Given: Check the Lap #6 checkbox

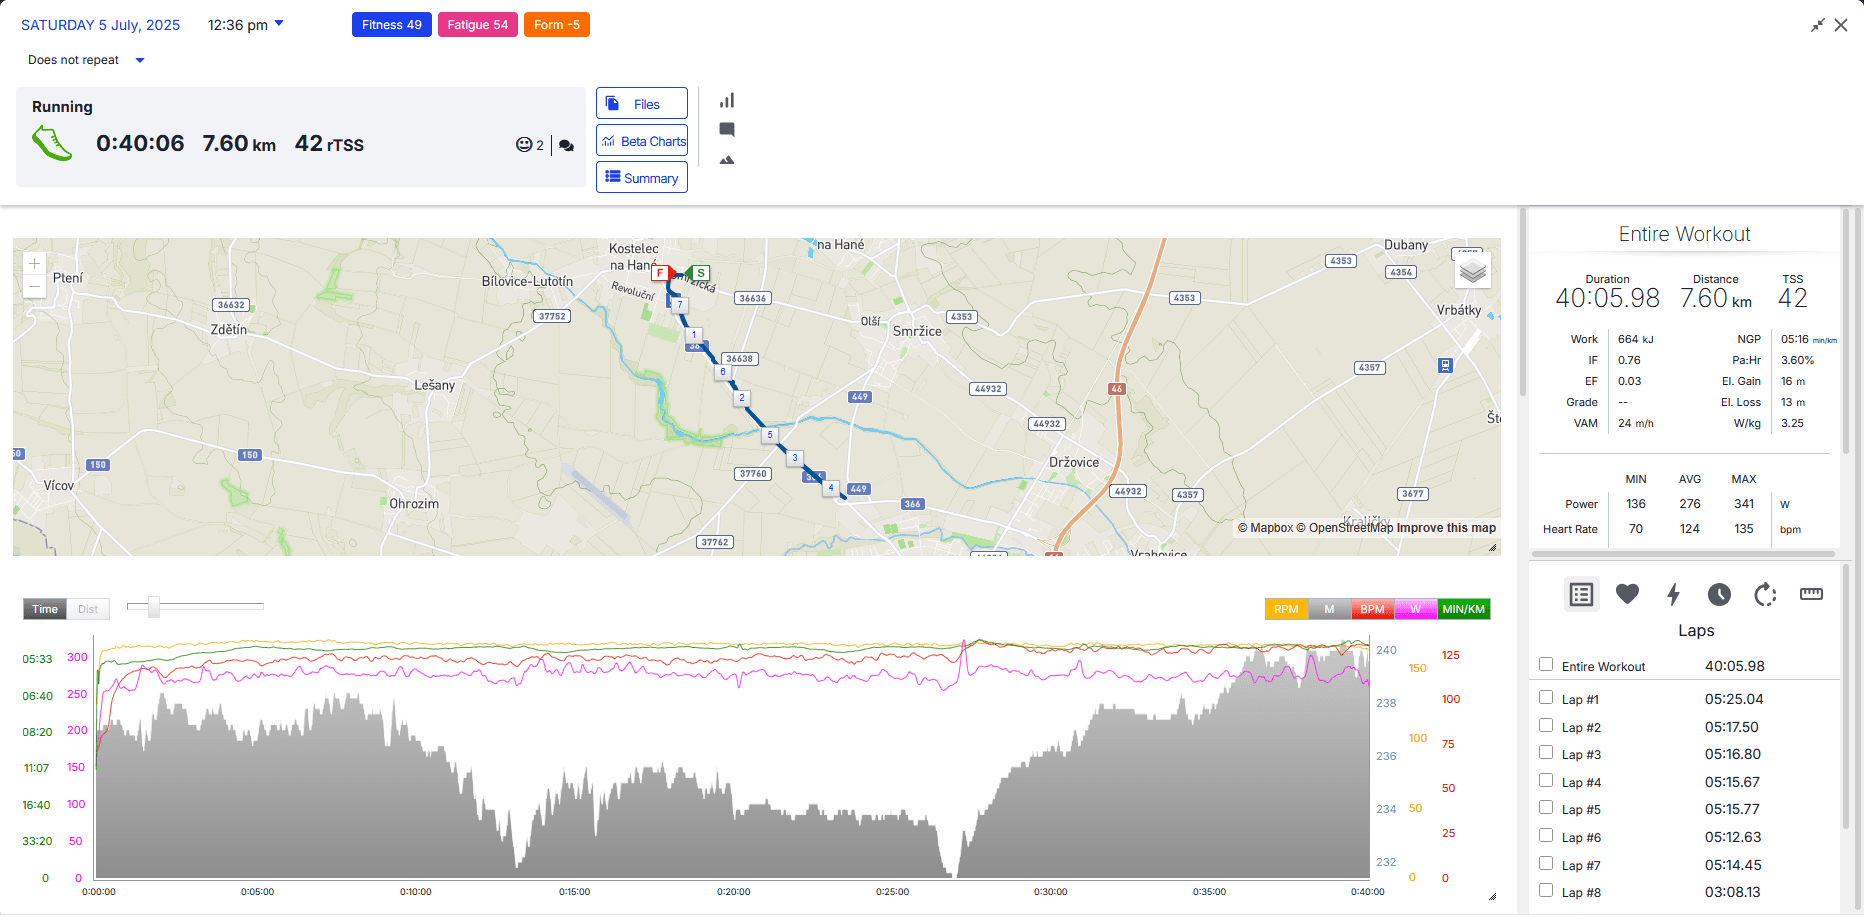Looking at the screenshot, I should pos(1546,835).
